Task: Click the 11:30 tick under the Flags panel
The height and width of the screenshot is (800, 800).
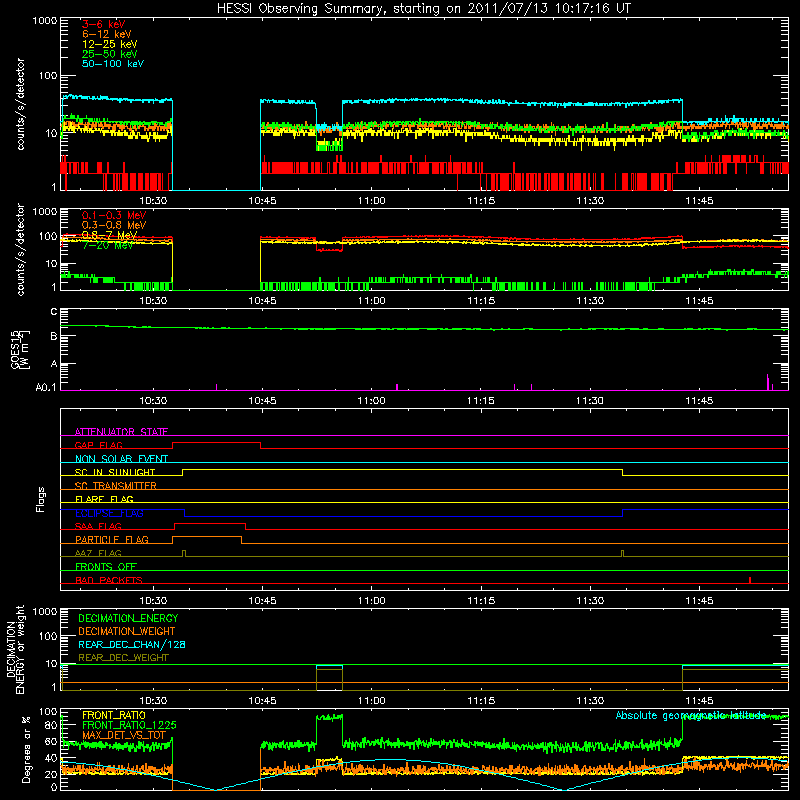Action: point(590,601)
